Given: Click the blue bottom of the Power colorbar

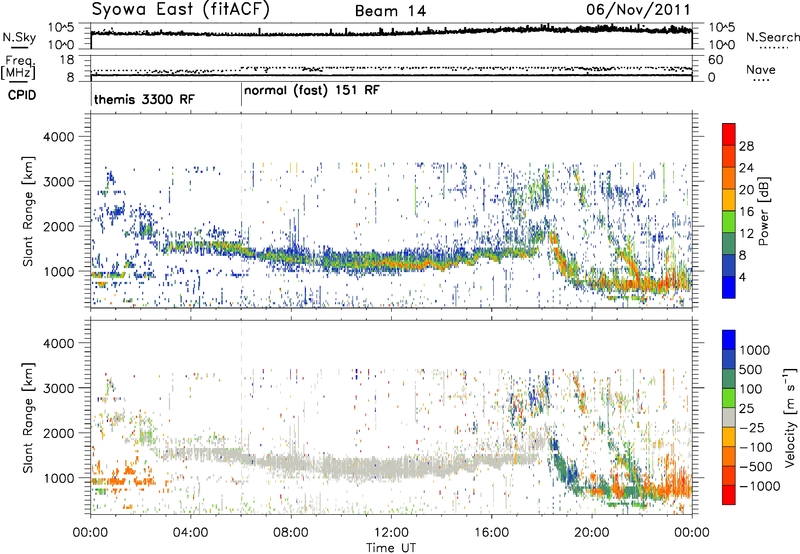Looking at the screenshot, I should [729, 287].
